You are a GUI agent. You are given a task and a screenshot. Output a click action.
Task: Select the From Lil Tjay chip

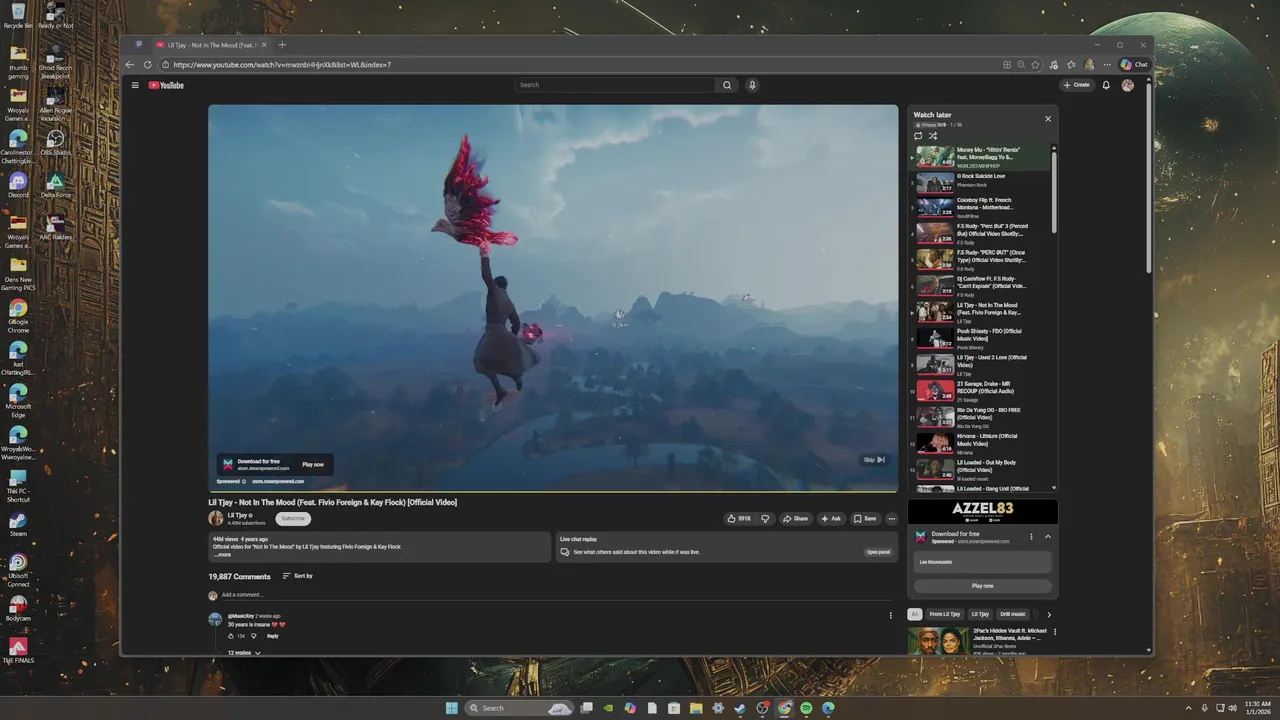click(x=944, y=614)
